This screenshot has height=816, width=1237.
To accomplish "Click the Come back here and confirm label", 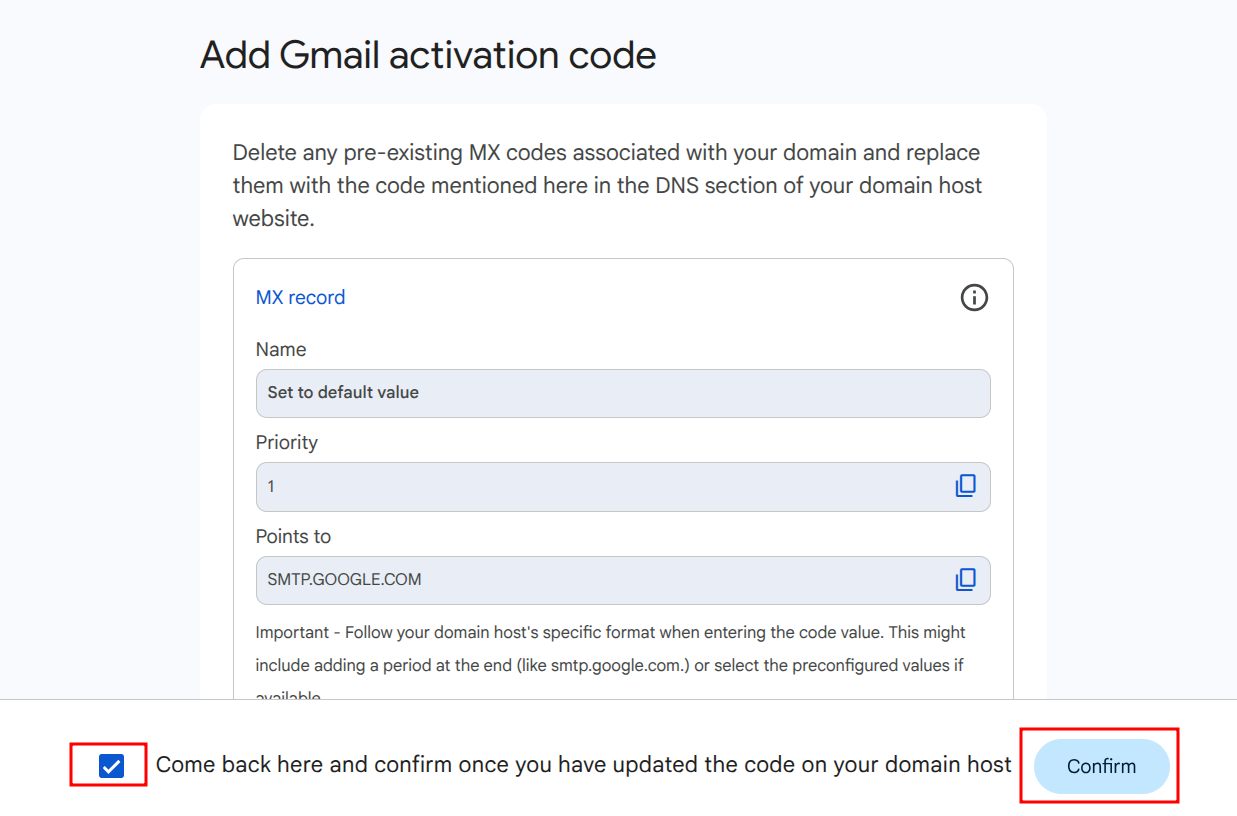I will (x=583, y=765).
